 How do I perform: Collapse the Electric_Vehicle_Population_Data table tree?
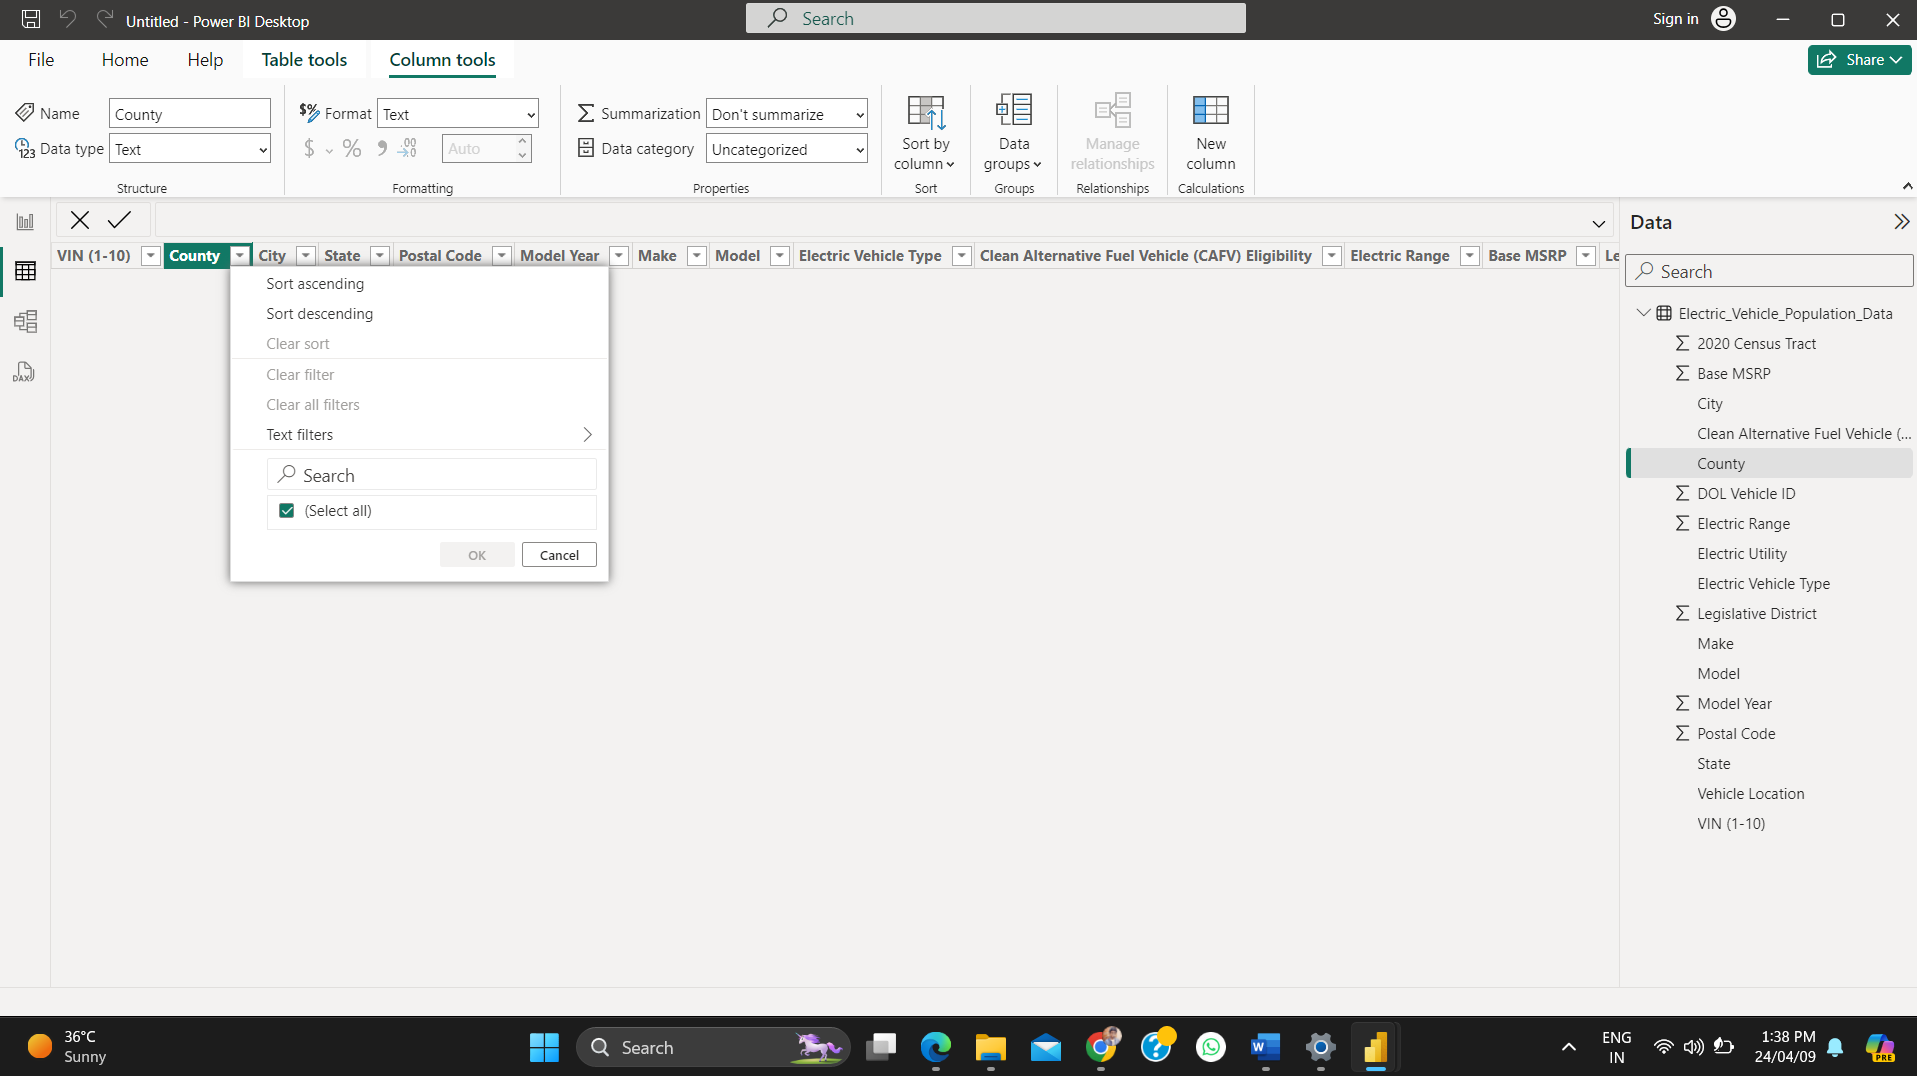point(1643,313)
